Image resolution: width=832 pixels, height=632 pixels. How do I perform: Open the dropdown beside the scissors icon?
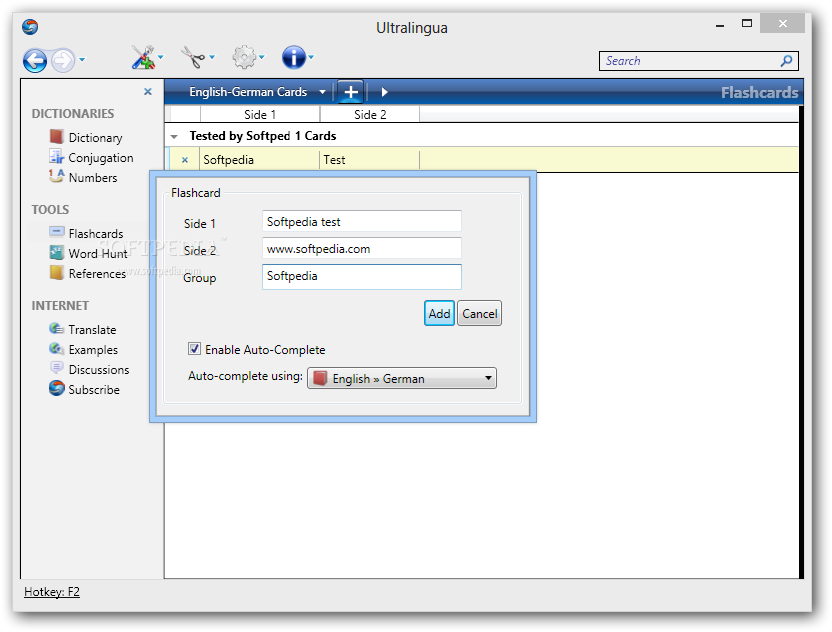tap(212, 57)
